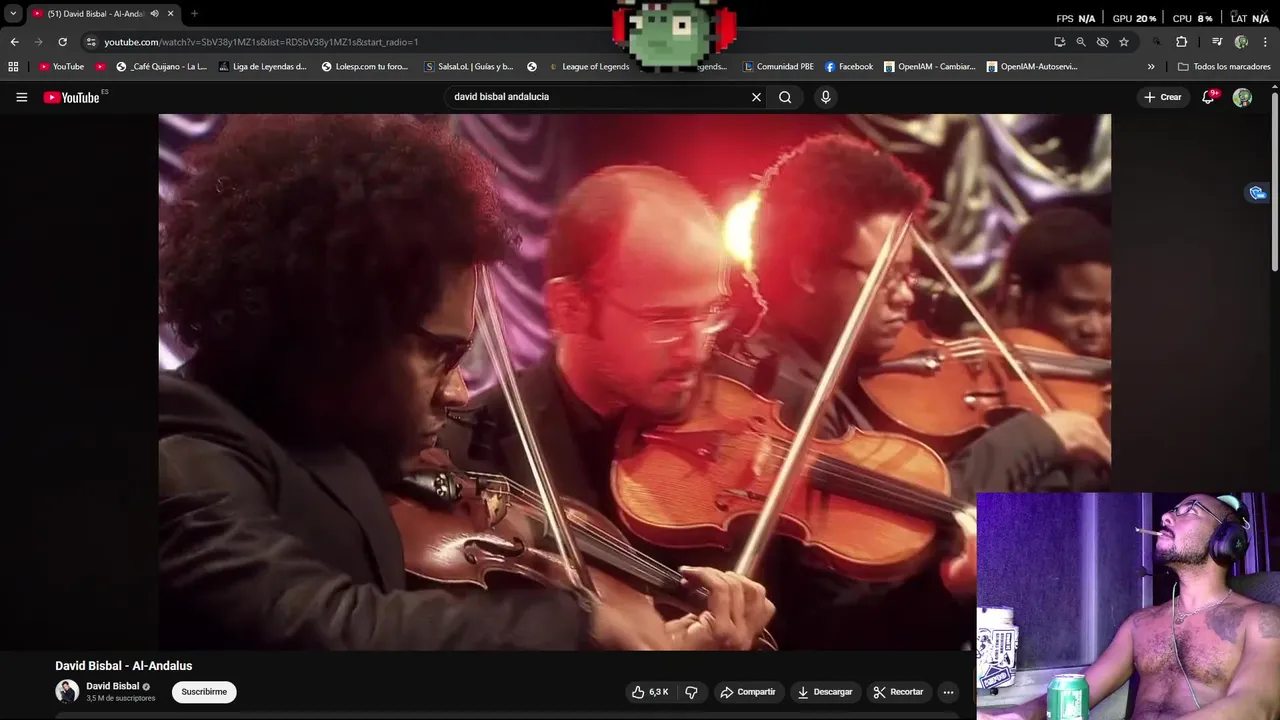Screen dimensions: 1280x720
Task: Open the OpenIAM-Autoservi bookmark
Action: [1032, 67]
